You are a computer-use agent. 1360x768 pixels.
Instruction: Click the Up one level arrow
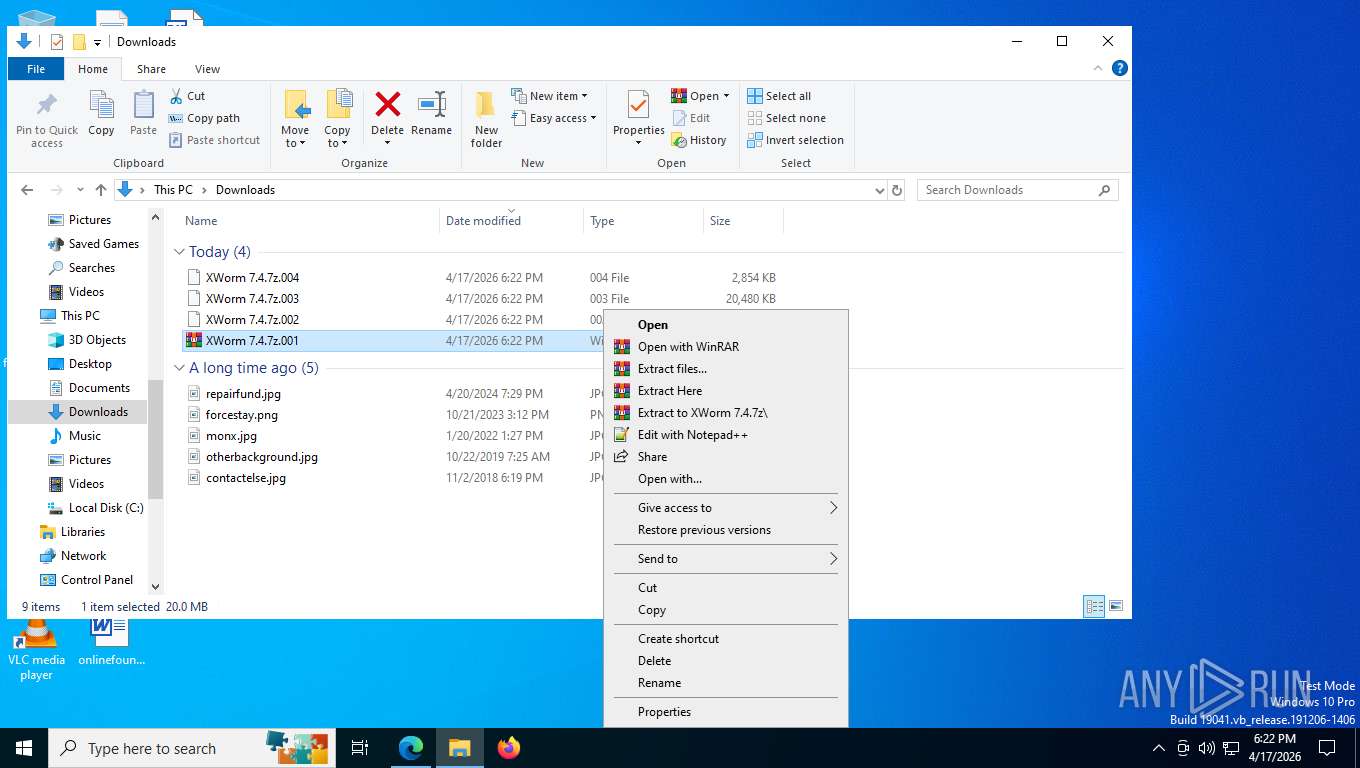point(101,190)
